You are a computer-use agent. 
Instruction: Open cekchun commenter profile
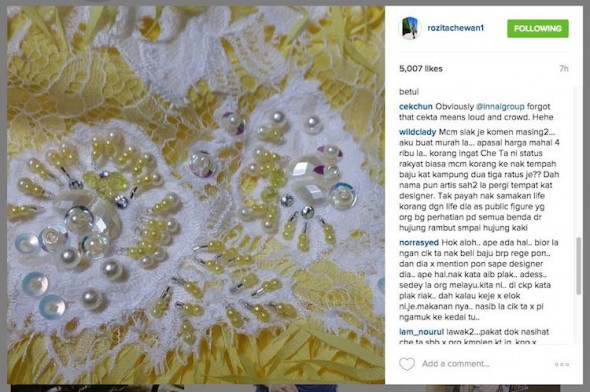click(x=415, y=106)
